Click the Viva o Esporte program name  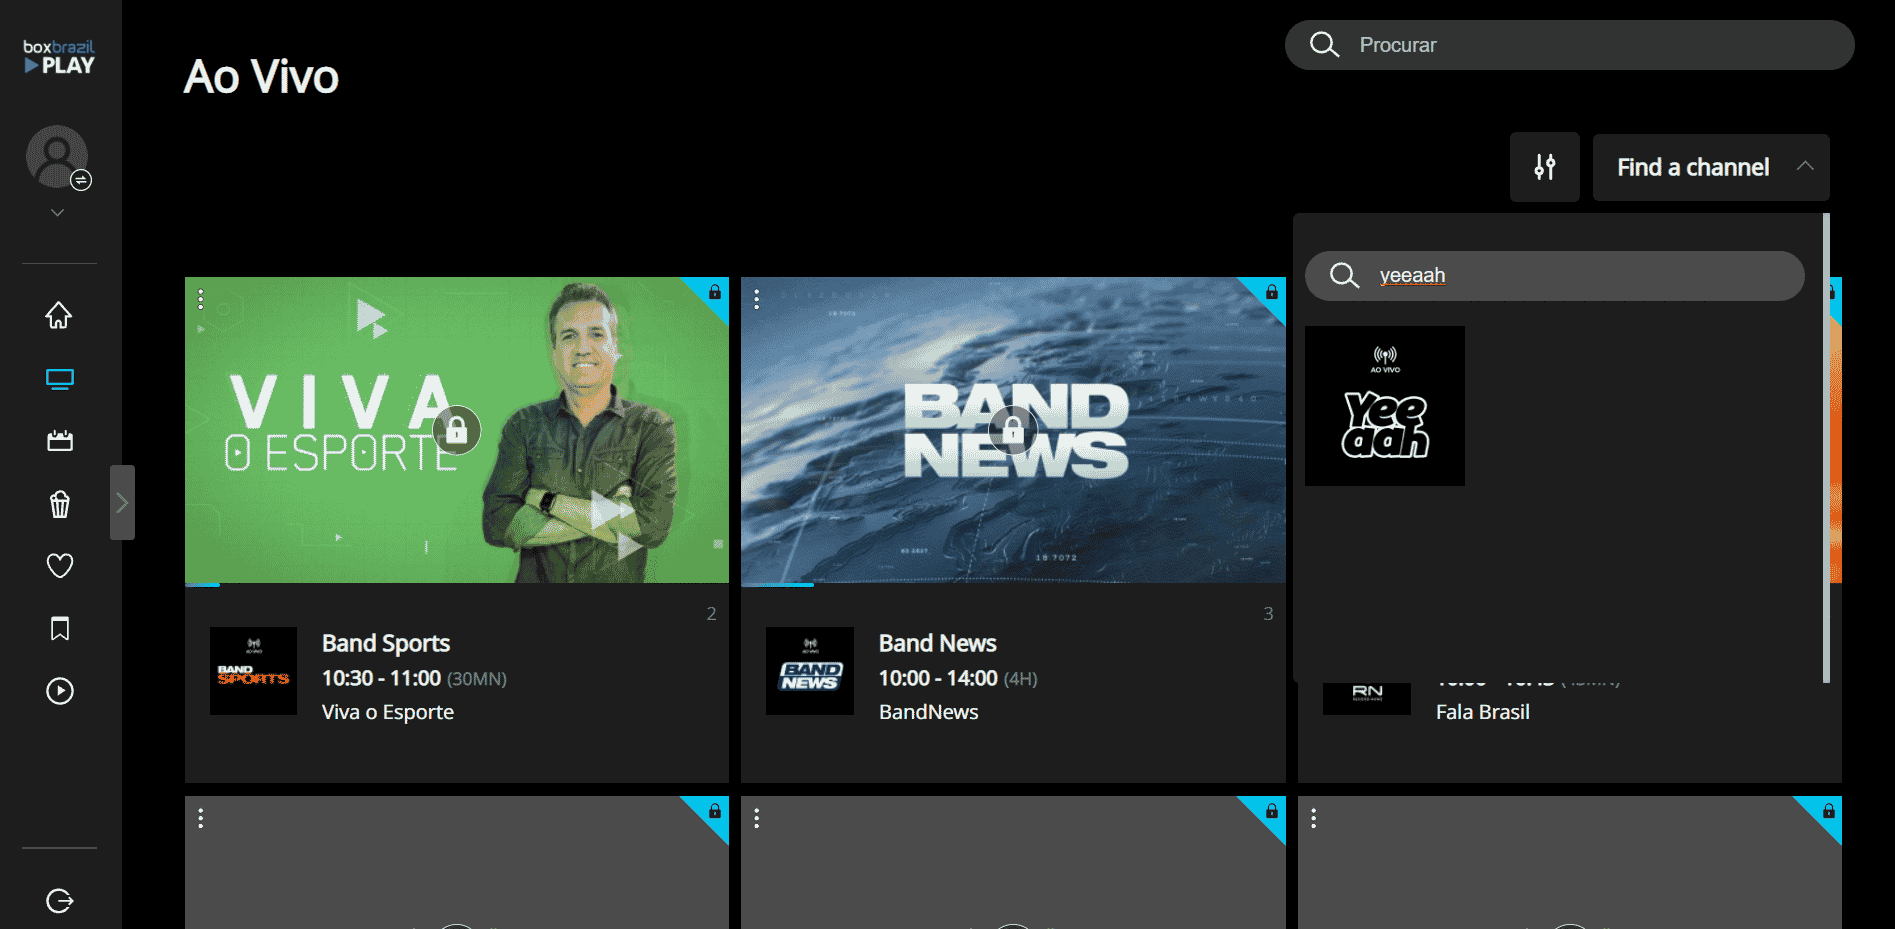point(388,712)
